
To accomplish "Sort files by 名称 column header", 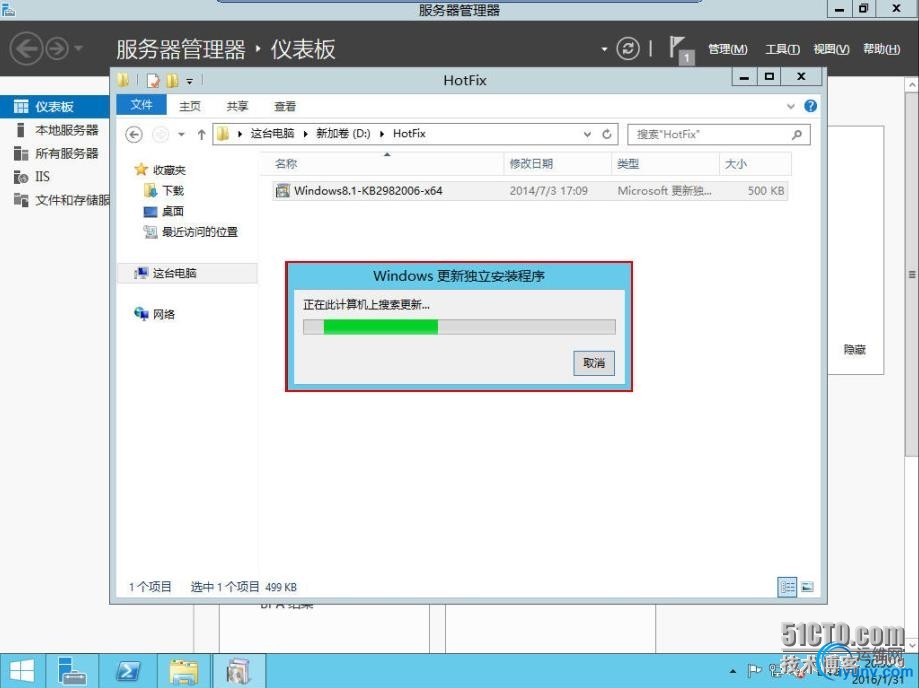I will [382, 164].
